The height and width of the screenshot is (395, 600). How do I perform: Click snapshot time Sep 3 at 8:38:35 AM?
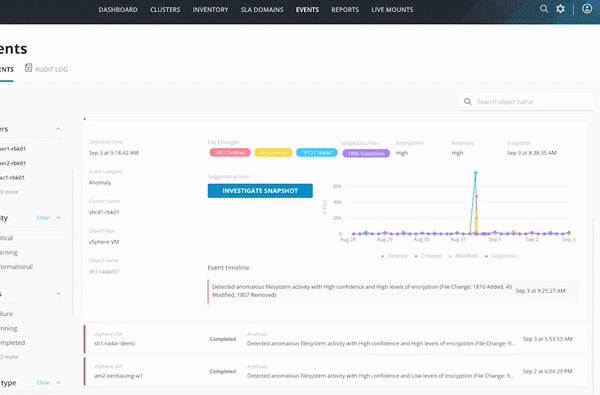tap(532, 153)
